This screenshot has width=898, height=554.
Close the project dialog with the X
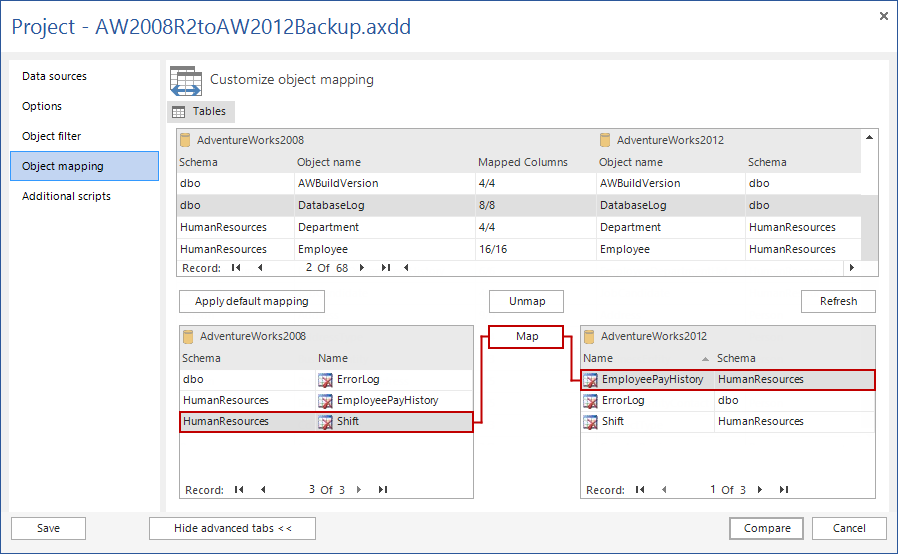(x=884, y=16)
